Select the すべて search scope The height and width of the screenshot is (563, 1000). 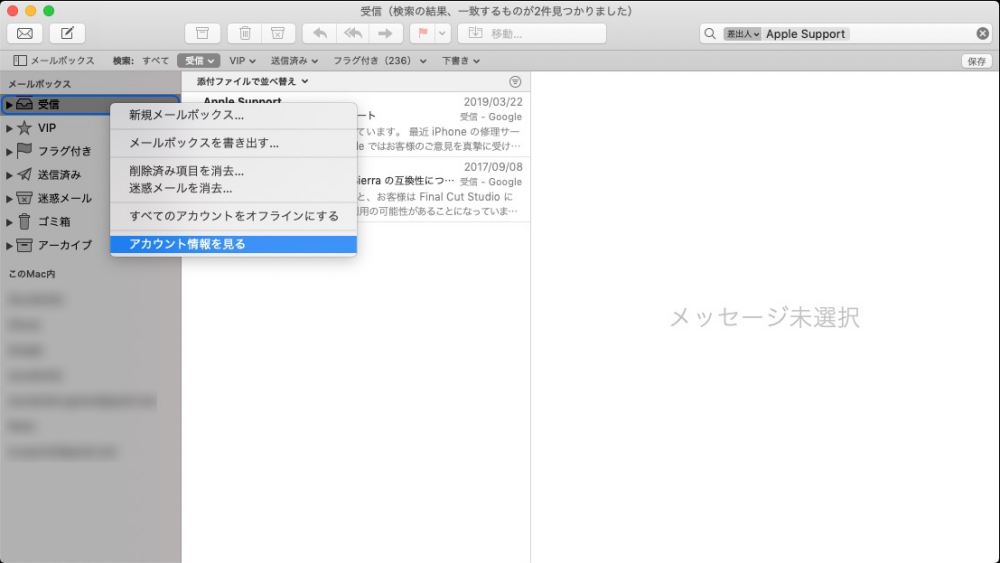[x=155, y=61]
